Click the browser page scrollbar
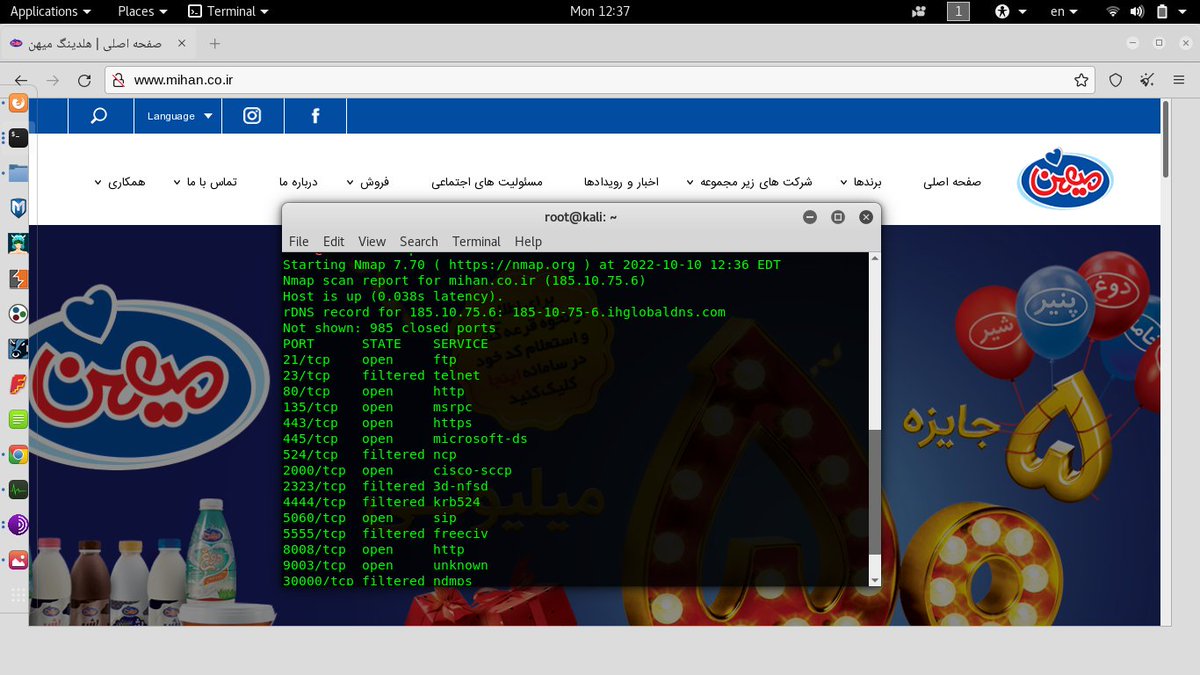Image resolution: width=1200 pixels, height=675 pixels. click(1166, 137)
